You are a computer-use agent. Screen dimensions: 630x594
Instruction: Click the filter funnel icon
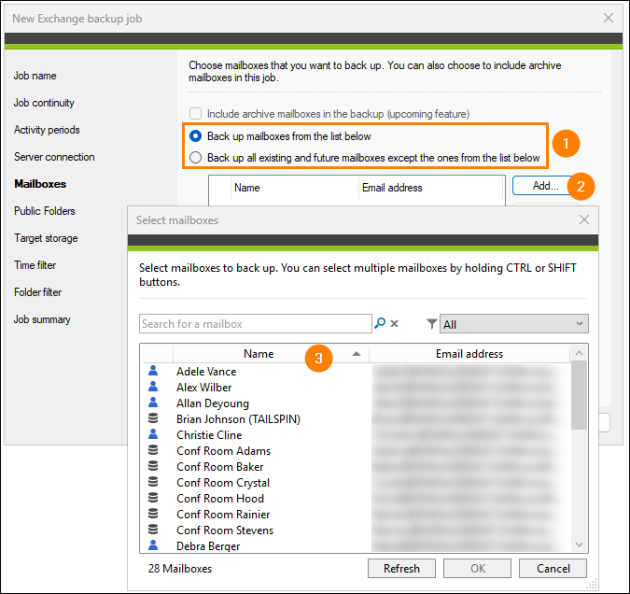pos(432,324)
